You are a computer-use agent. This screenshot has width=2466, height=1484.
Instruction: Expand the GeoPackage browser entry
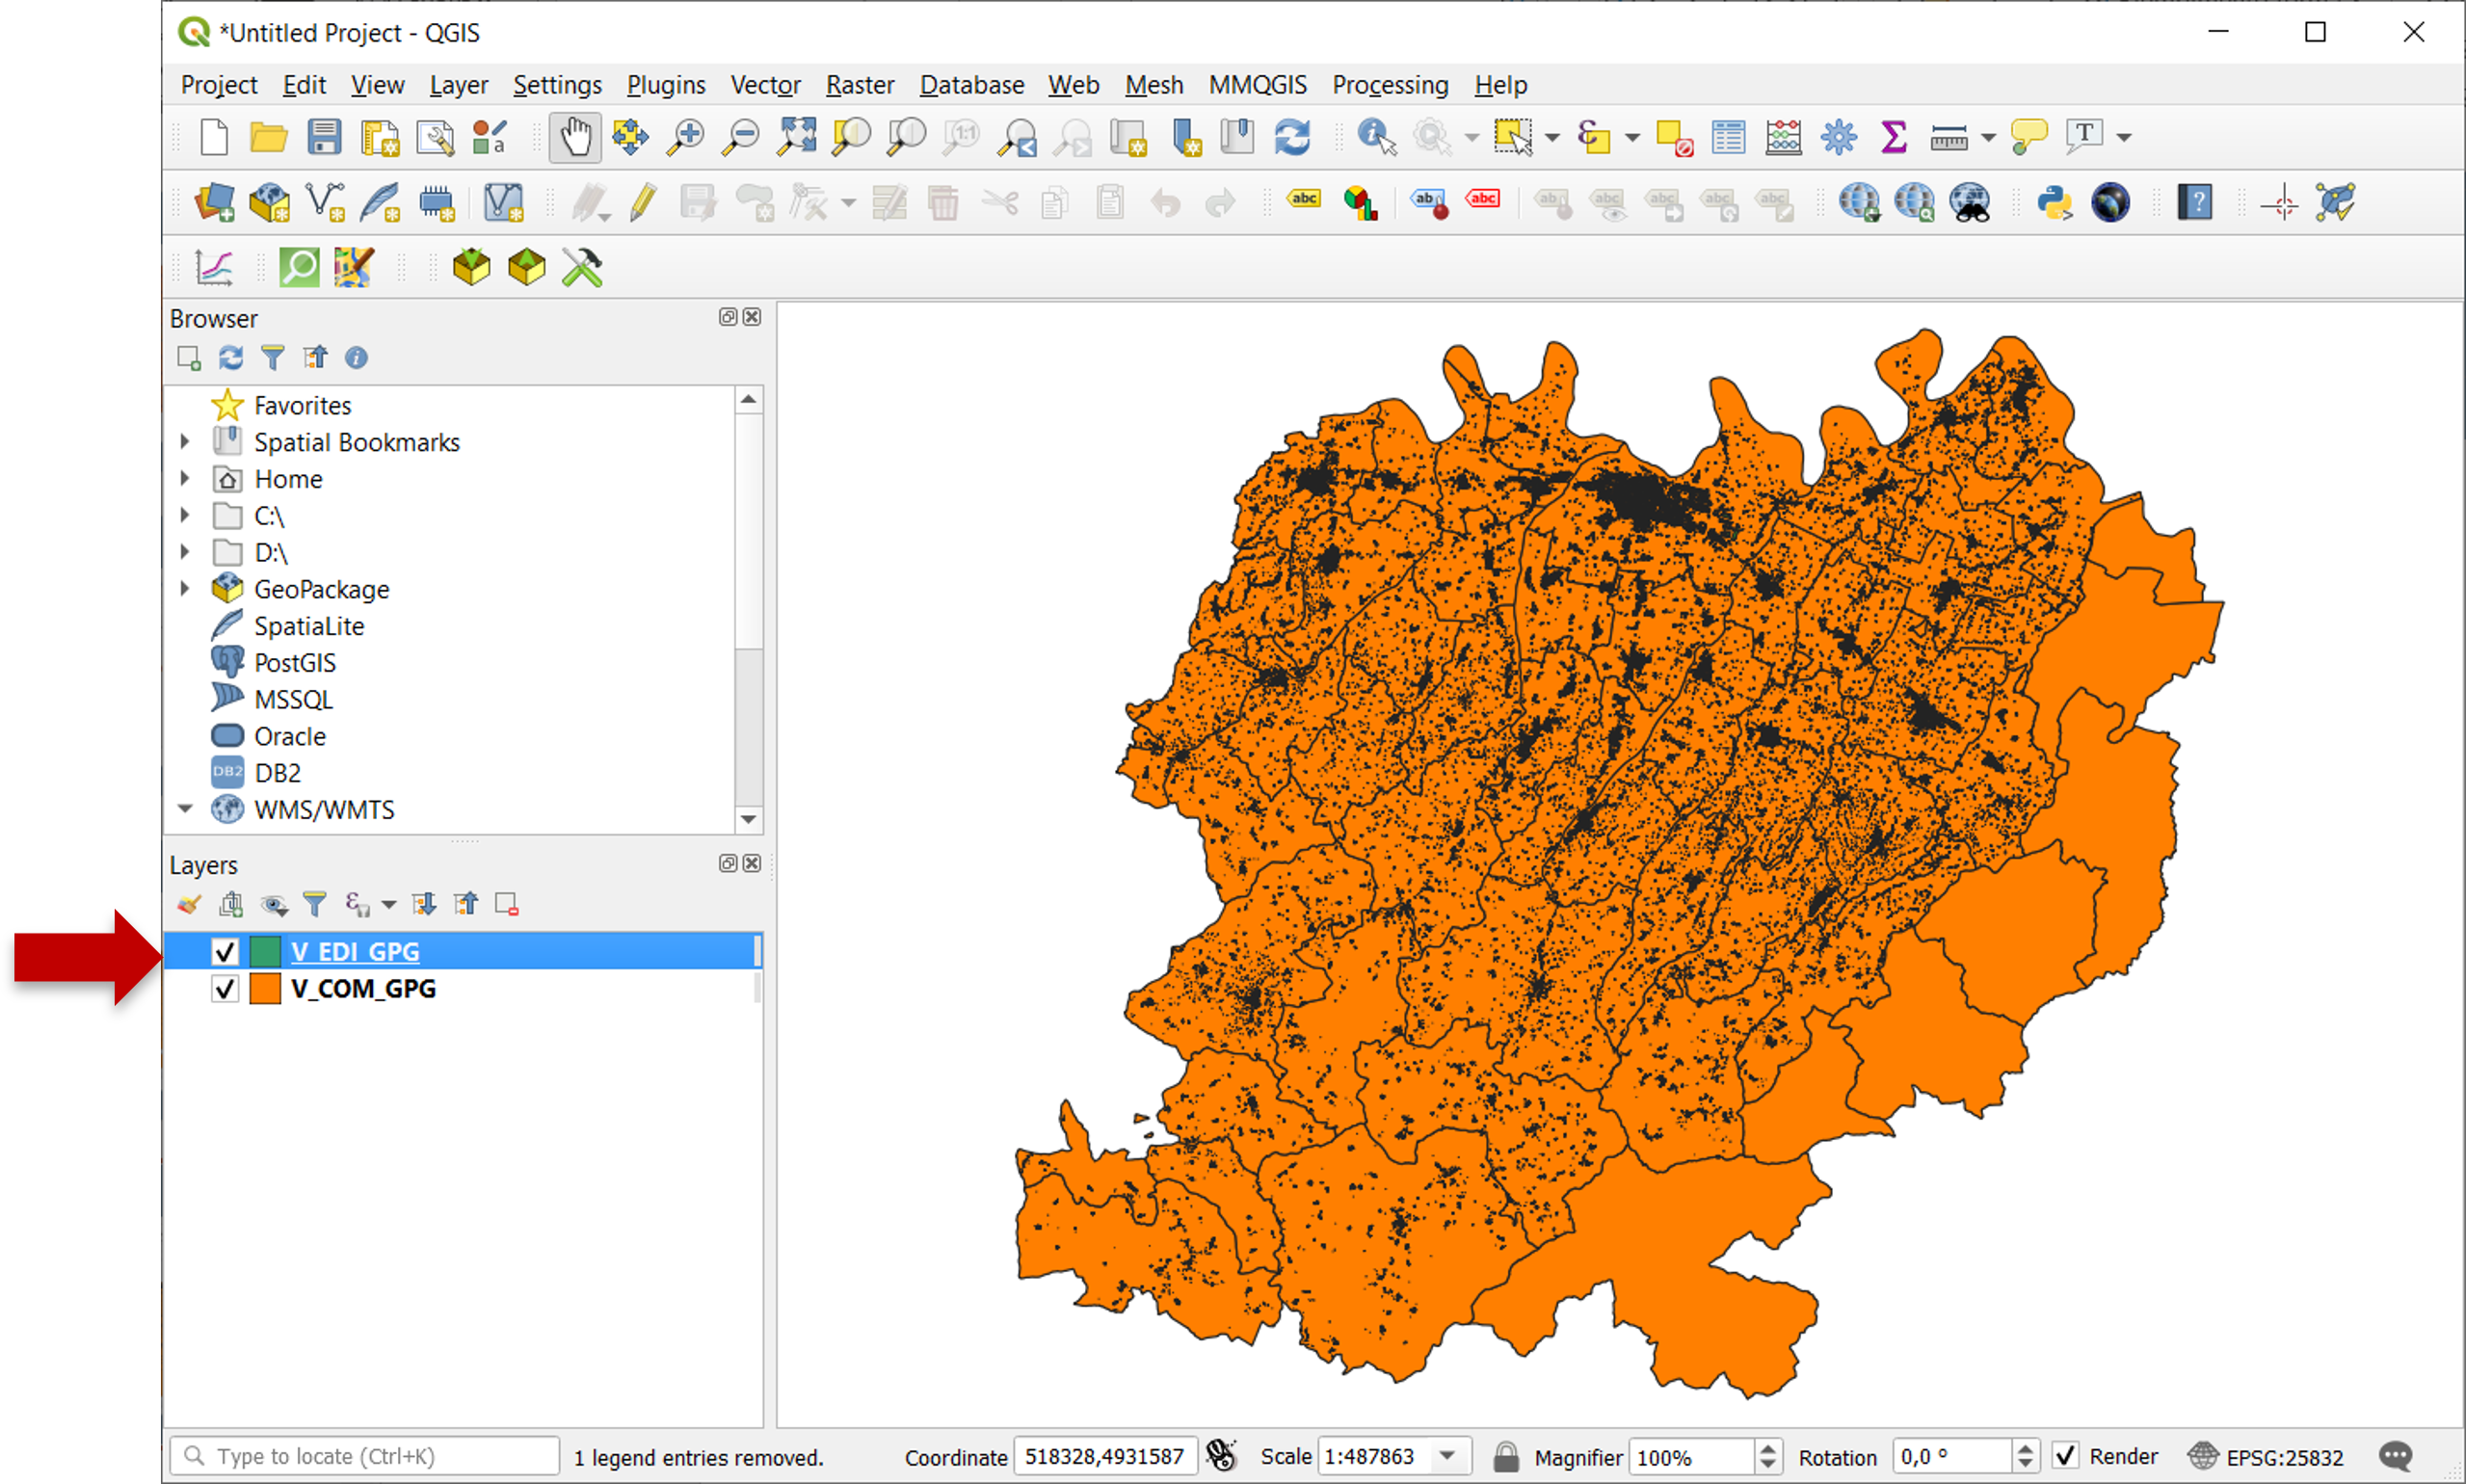click(x=187, y=588)
